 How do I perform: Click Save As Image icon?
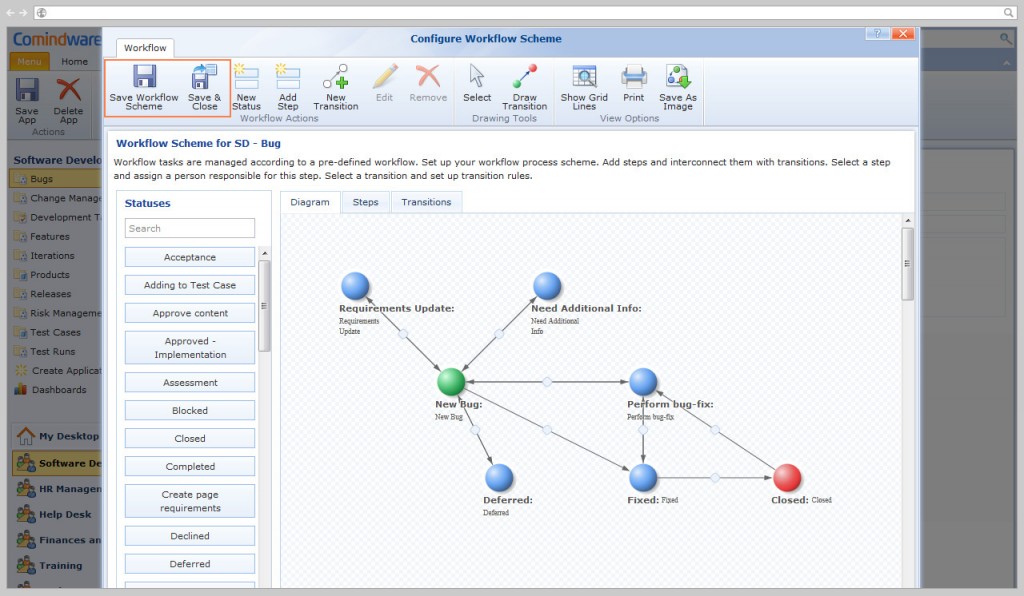(678, 76)
